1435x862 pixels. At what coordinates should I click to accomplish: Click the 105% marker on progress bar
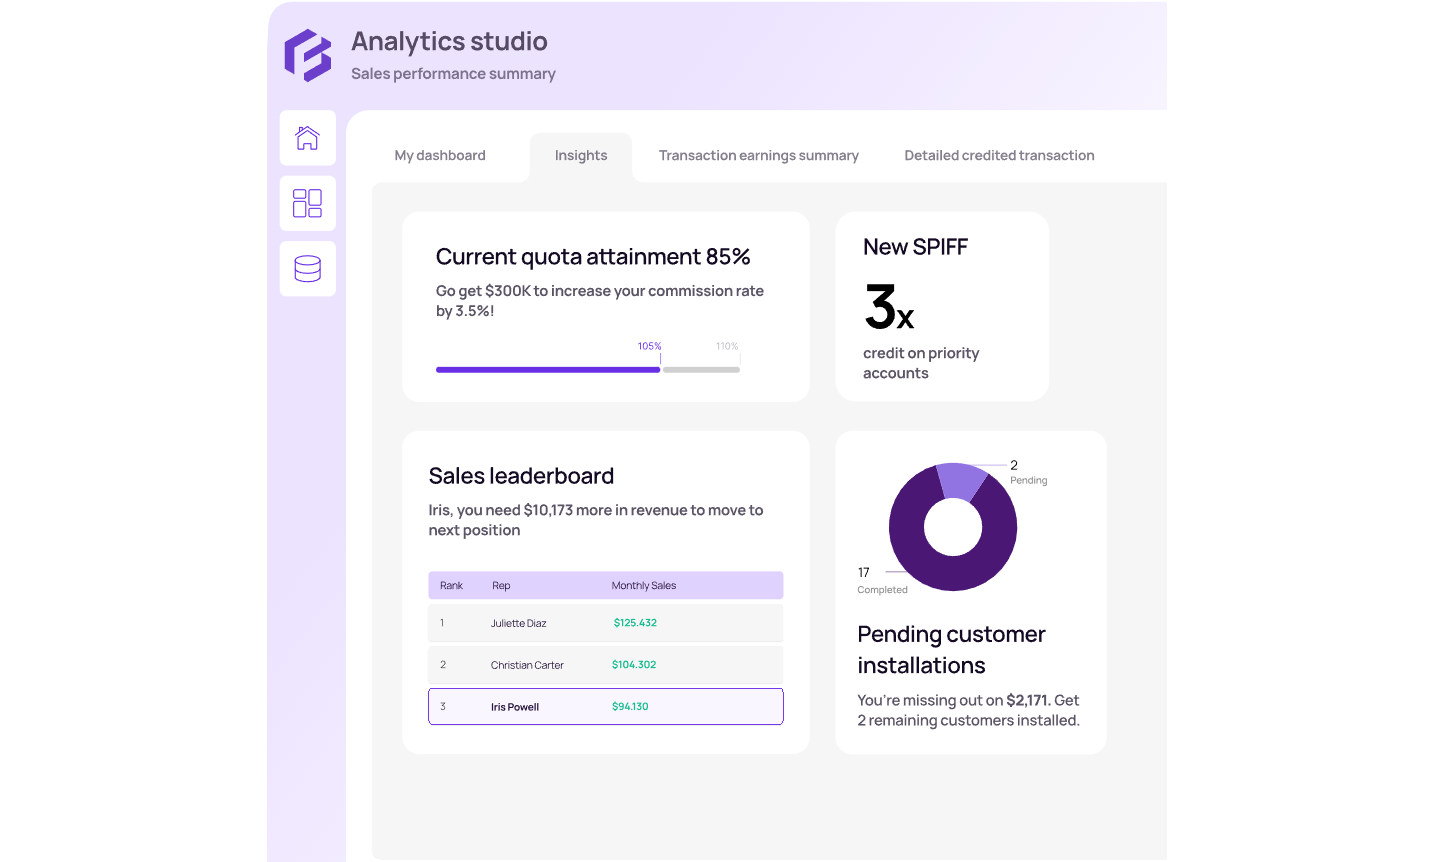click(650, 347)
